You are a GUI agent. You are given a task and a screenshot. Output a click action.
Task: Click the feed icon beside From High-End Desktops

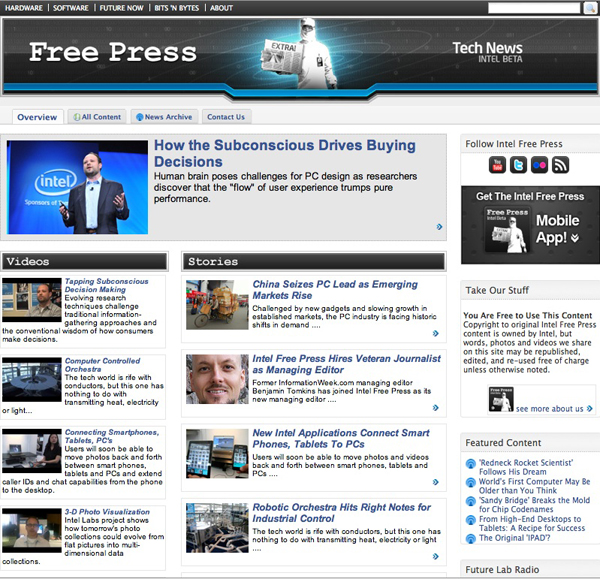[471, 520]
